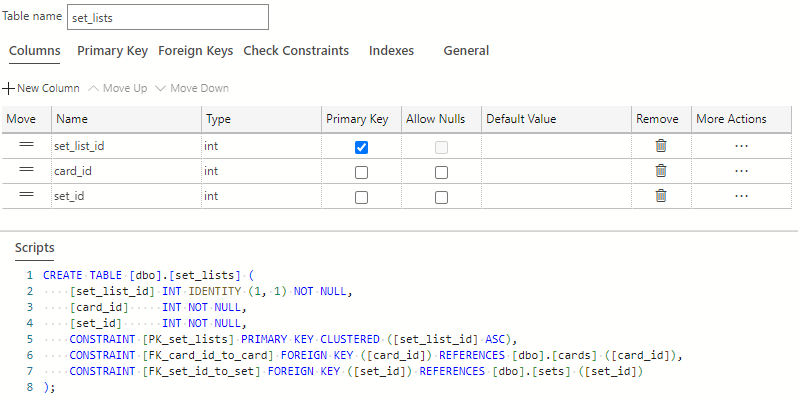Viewport: 798px width, 397px height.
Task: Toggle Allow Nulls for card_id
Action: [x=441, y=173]
